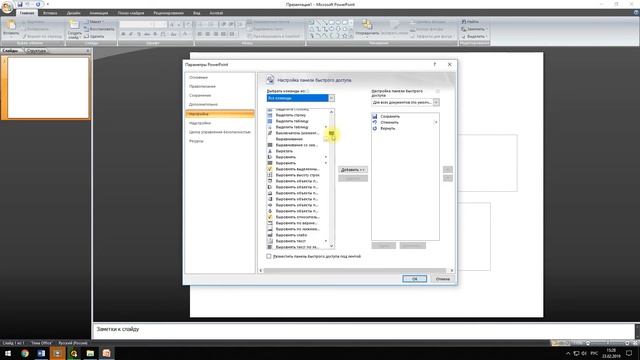Open the Правописание options category
This screenshot has width=640, height=360.
(x=220, y=87)
